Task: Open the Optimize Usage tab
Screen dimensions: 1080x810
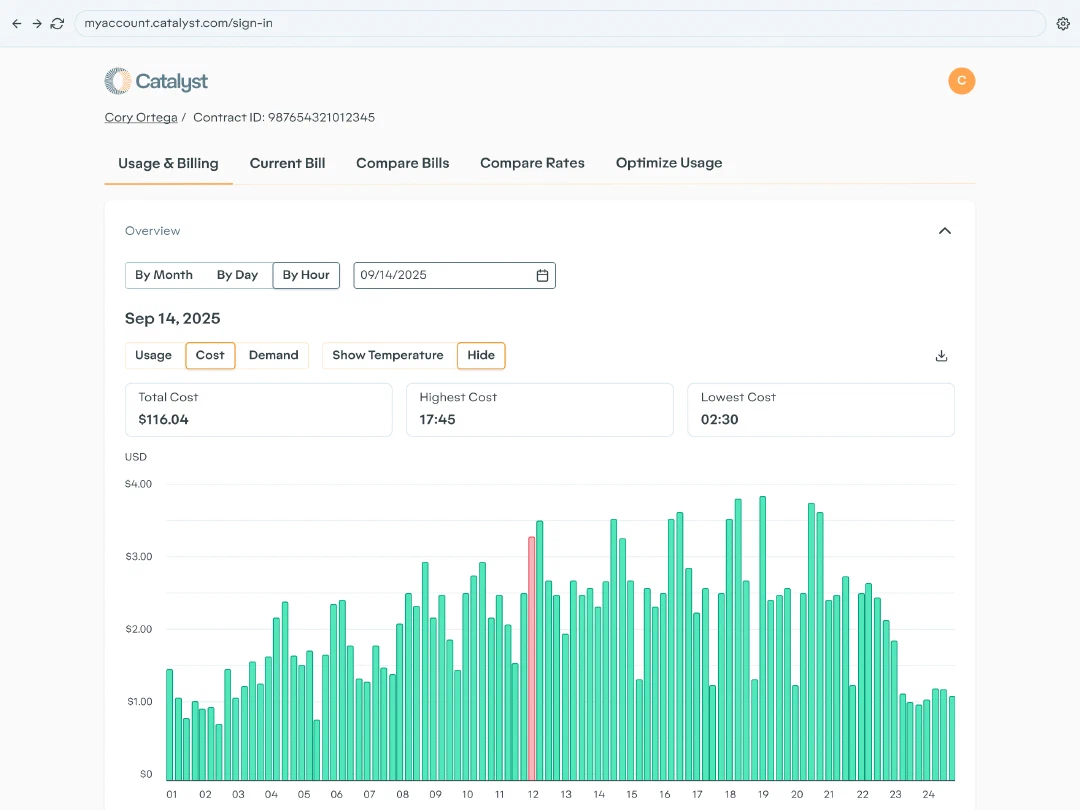Action: (x=669, y=163)
